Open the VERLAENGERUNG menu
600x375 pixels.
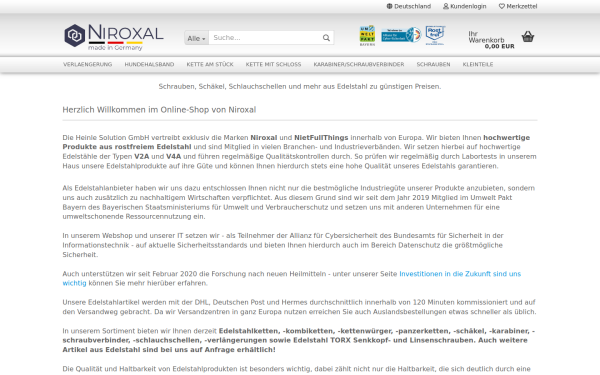(88, 64)
